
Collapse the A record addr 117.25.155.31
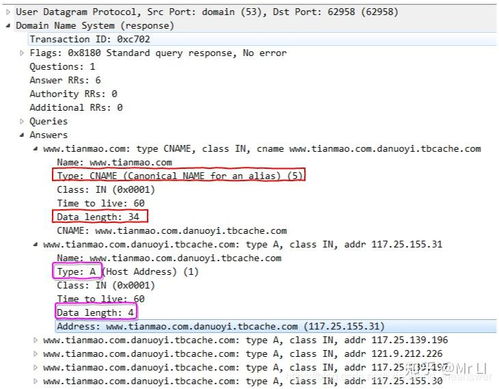pyautogui.click(x=35, y=244)
